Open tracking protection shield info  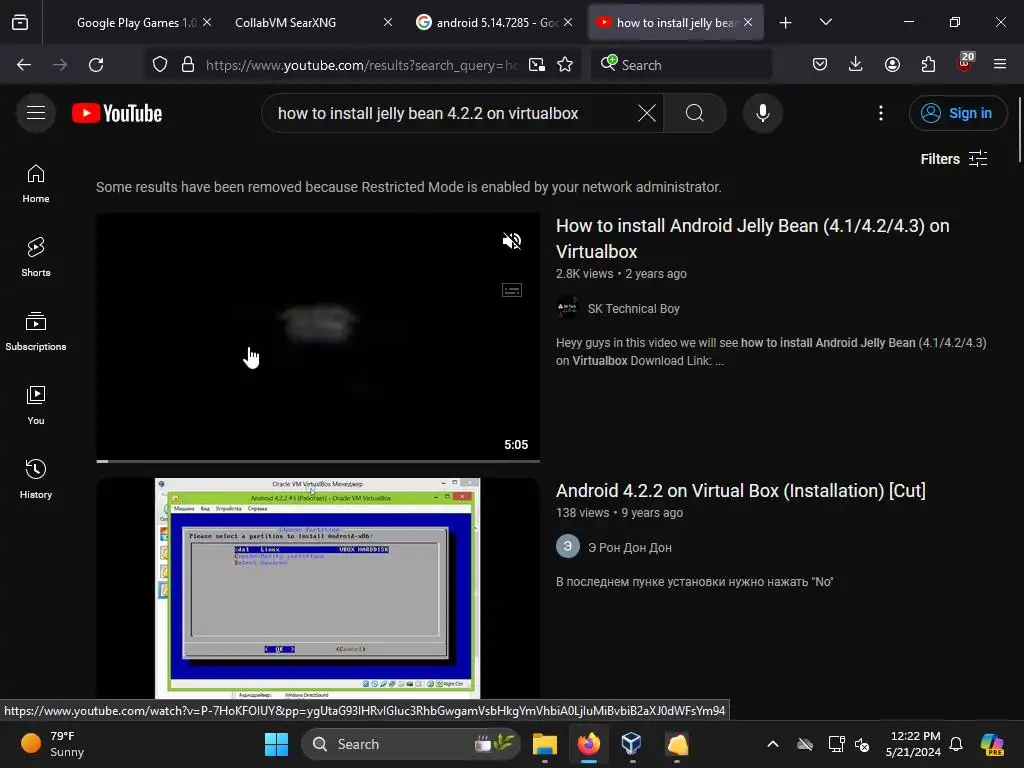160,65
